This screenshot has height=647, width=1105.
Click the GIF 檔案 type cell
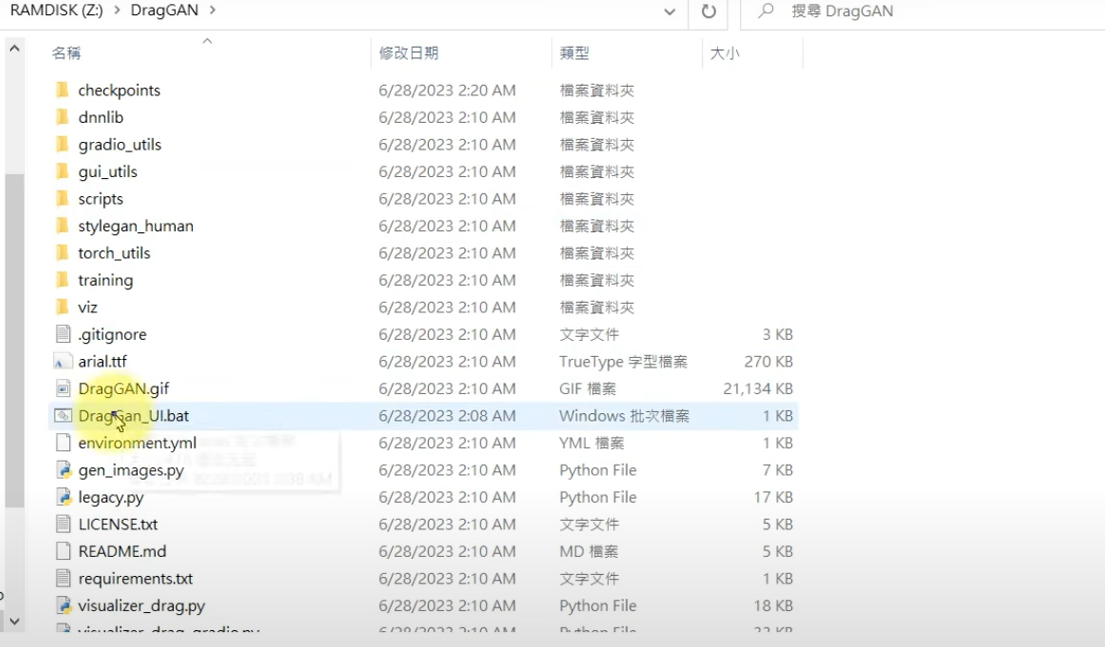[588, 388]
